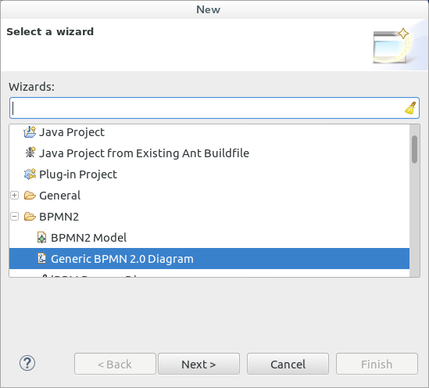The image size is (429, 388).
Task: Click the BPMN2 Model file icon
Action: (x=41, y=238)
